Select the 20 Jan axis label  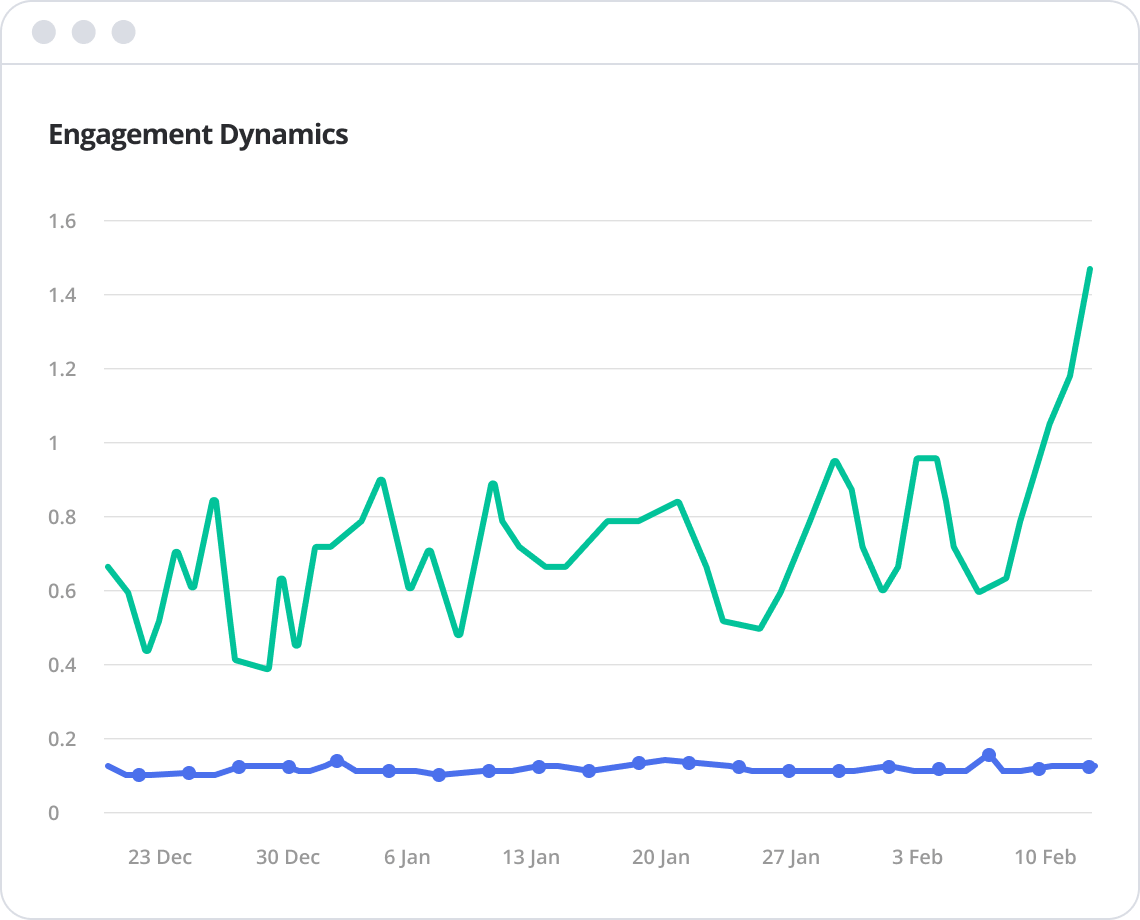coord(661,857)
